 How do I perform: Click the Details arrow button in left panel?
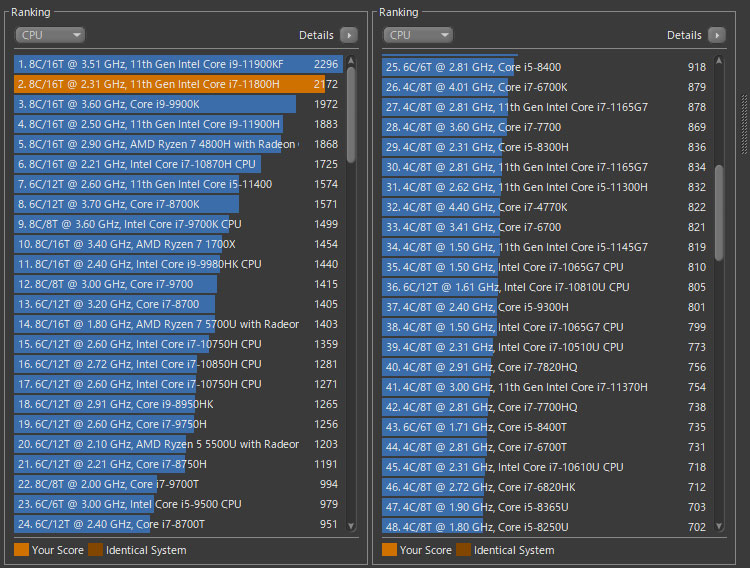tap(349, 35)
